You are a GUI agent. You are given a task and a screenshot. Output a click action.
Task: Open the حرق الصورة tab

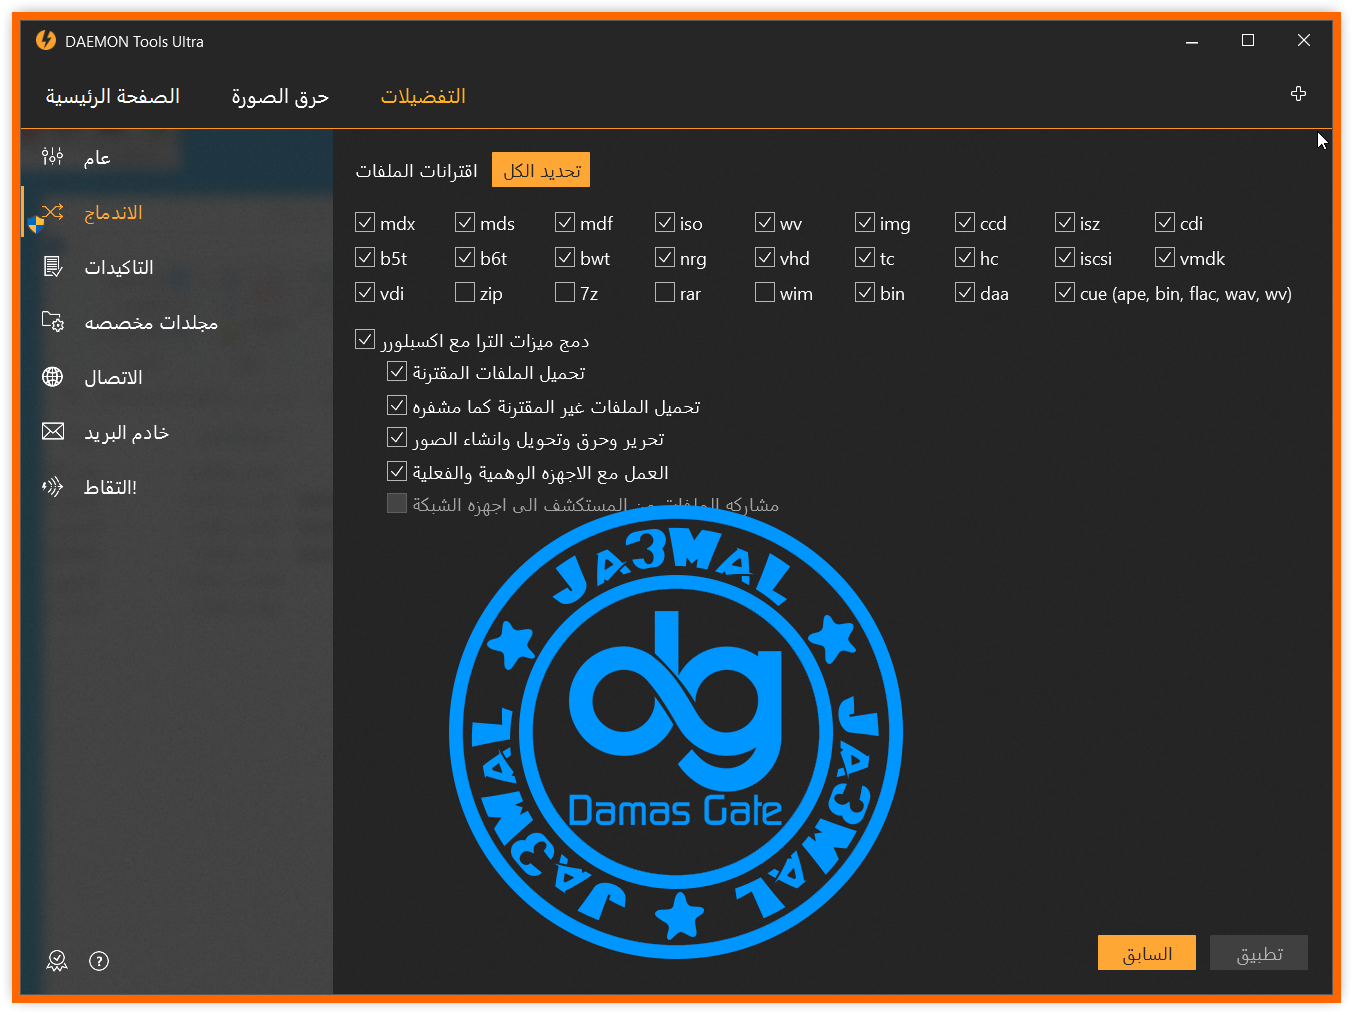280,97
